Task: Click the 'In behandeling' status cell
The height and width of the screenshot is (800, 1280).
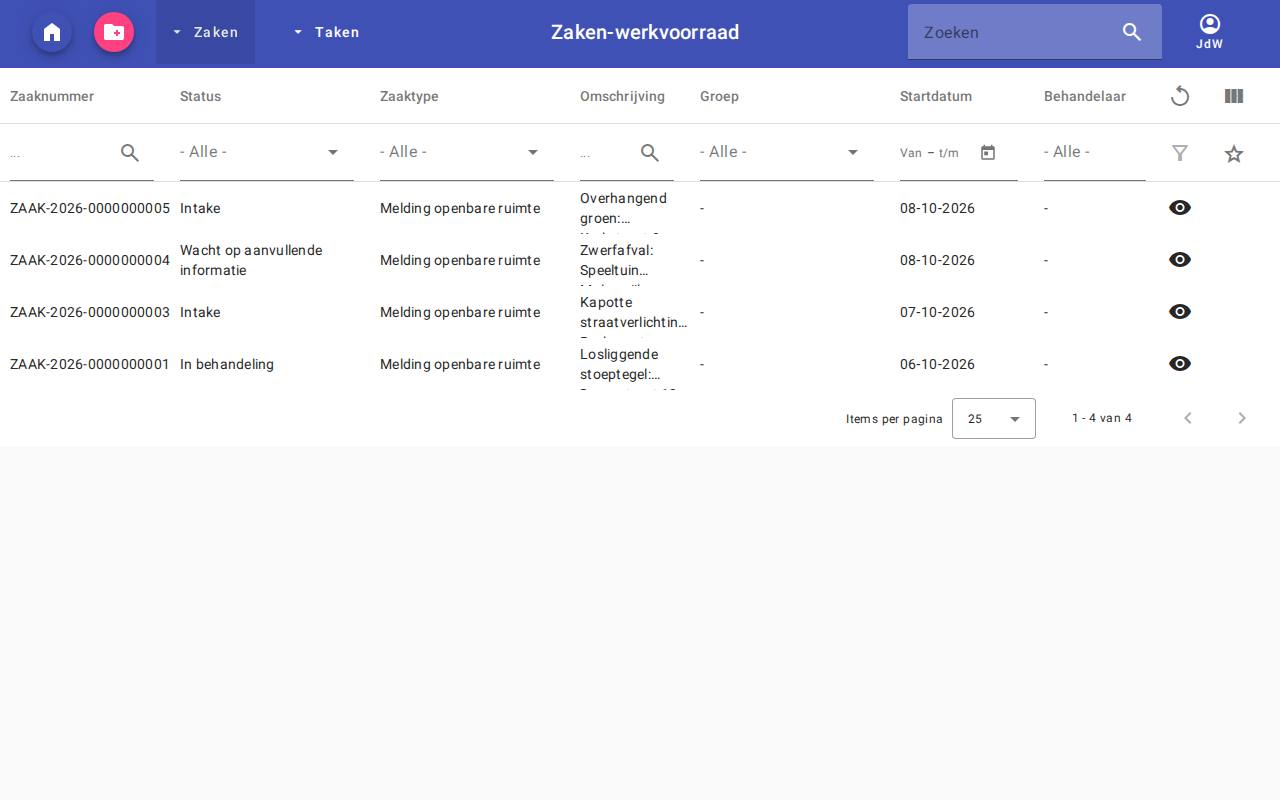Action: pos(227,364)
